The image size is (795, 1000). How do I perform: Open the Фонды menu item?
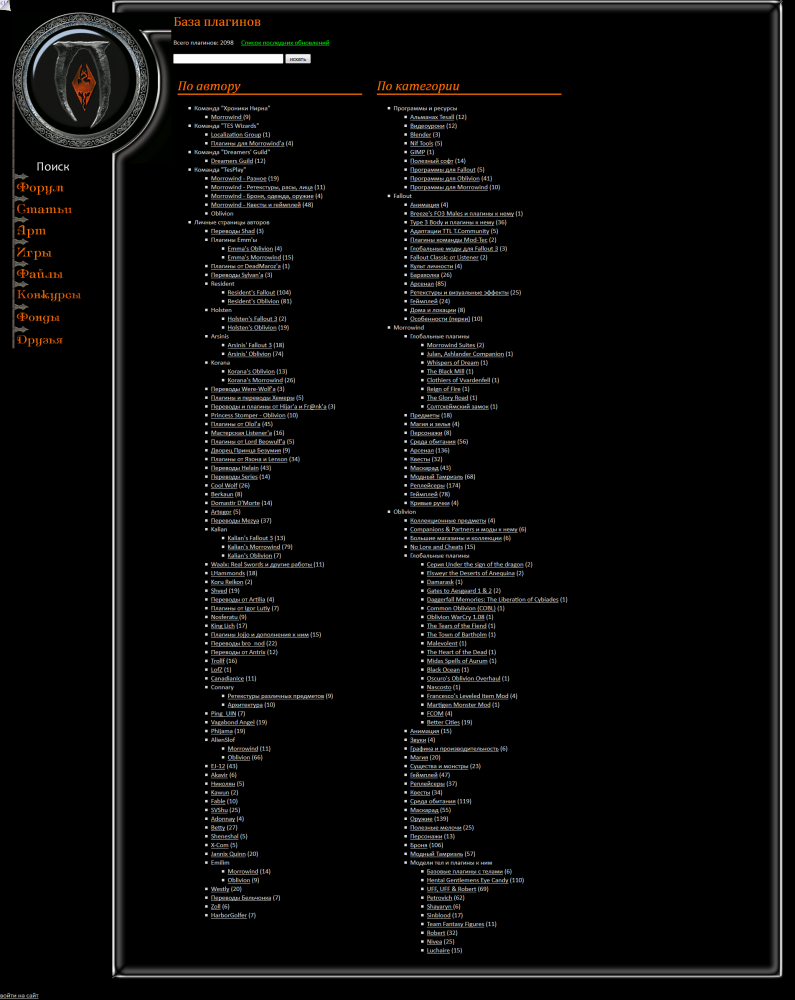point(38,317)
